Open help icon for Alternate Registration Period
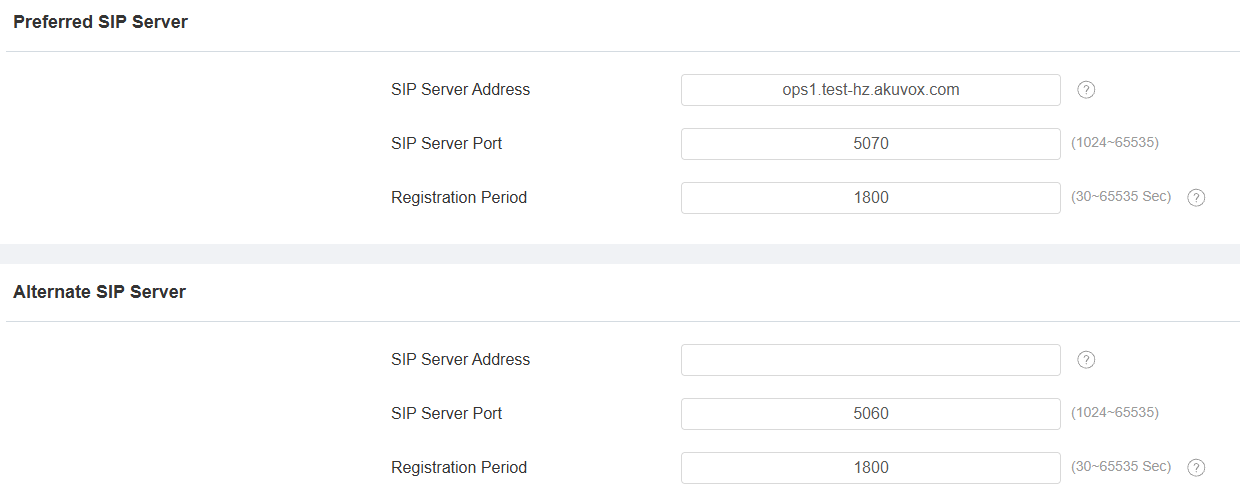Image resolution: width=1240 pixels, height=495 pixels. [1196, 468]
